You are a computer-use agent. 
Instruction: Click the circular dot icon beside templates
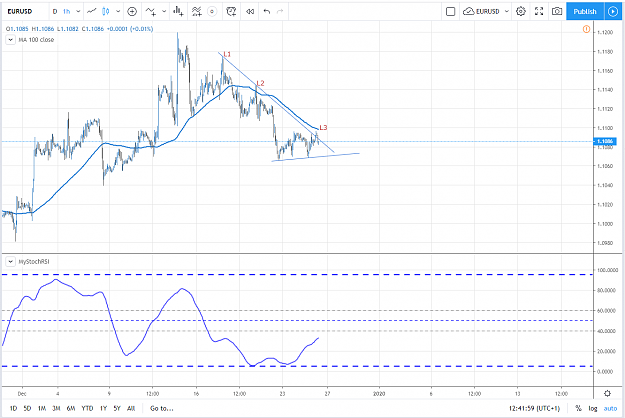coord(212,12)
